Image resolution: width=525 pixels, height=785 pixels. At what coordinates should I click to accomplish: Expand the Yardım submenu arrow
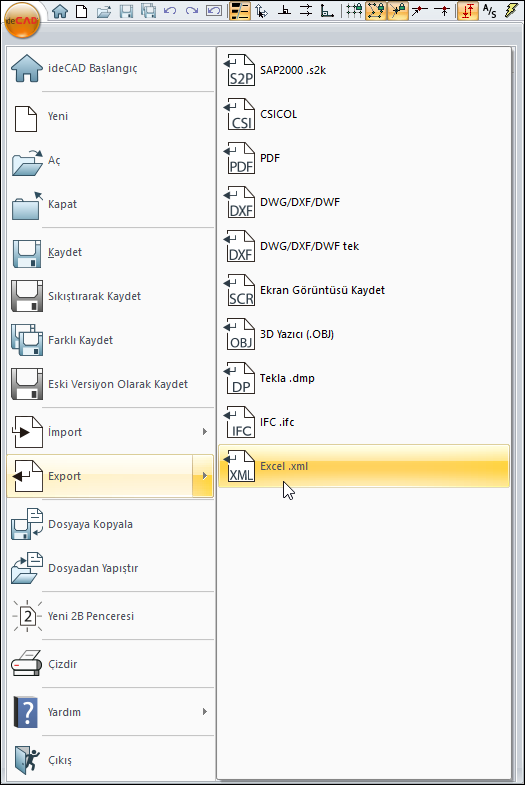pyautogui.click(x=205, y=711)
